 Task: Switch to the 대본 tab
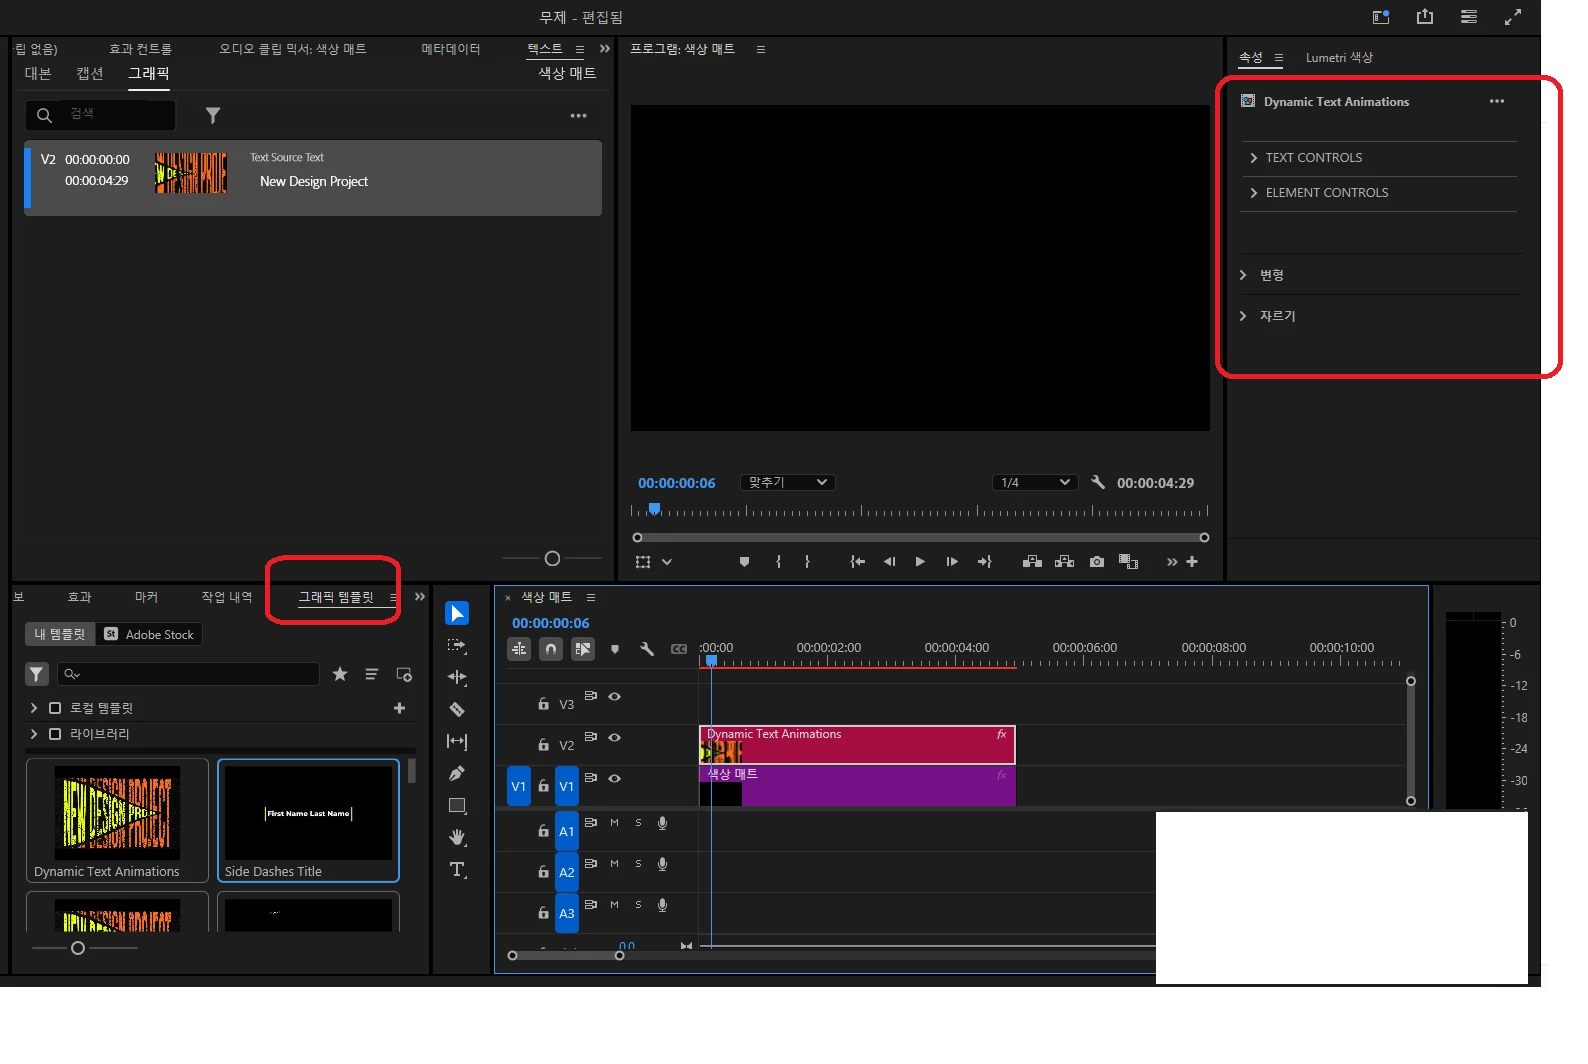pyautogui.click(x=38, y=73)
